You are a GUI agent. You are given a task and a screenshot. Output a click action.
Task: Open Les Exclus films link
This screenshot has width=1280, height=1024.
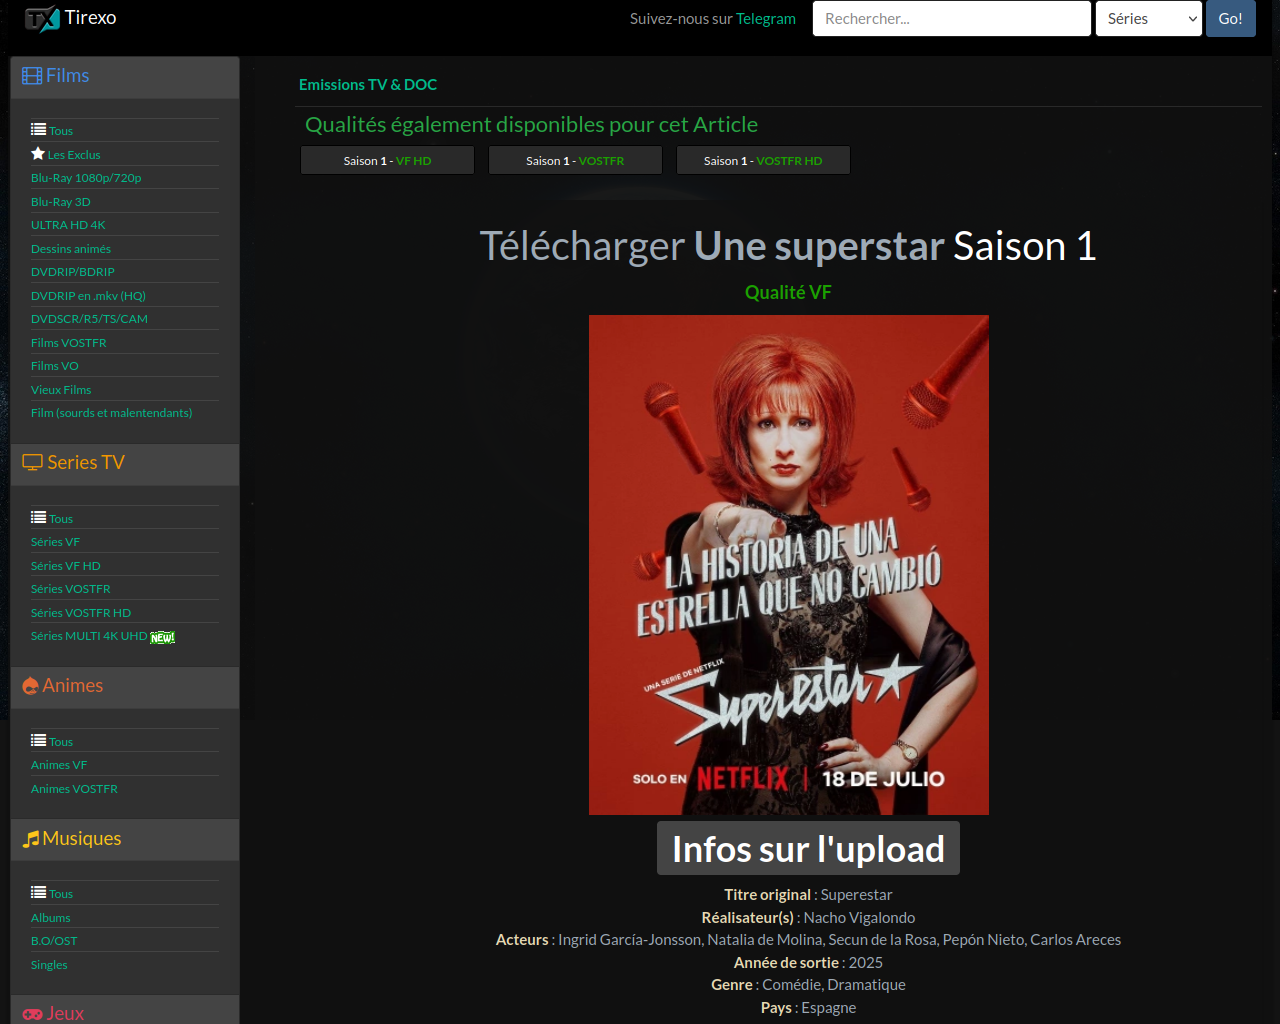[x=74, y=155]
